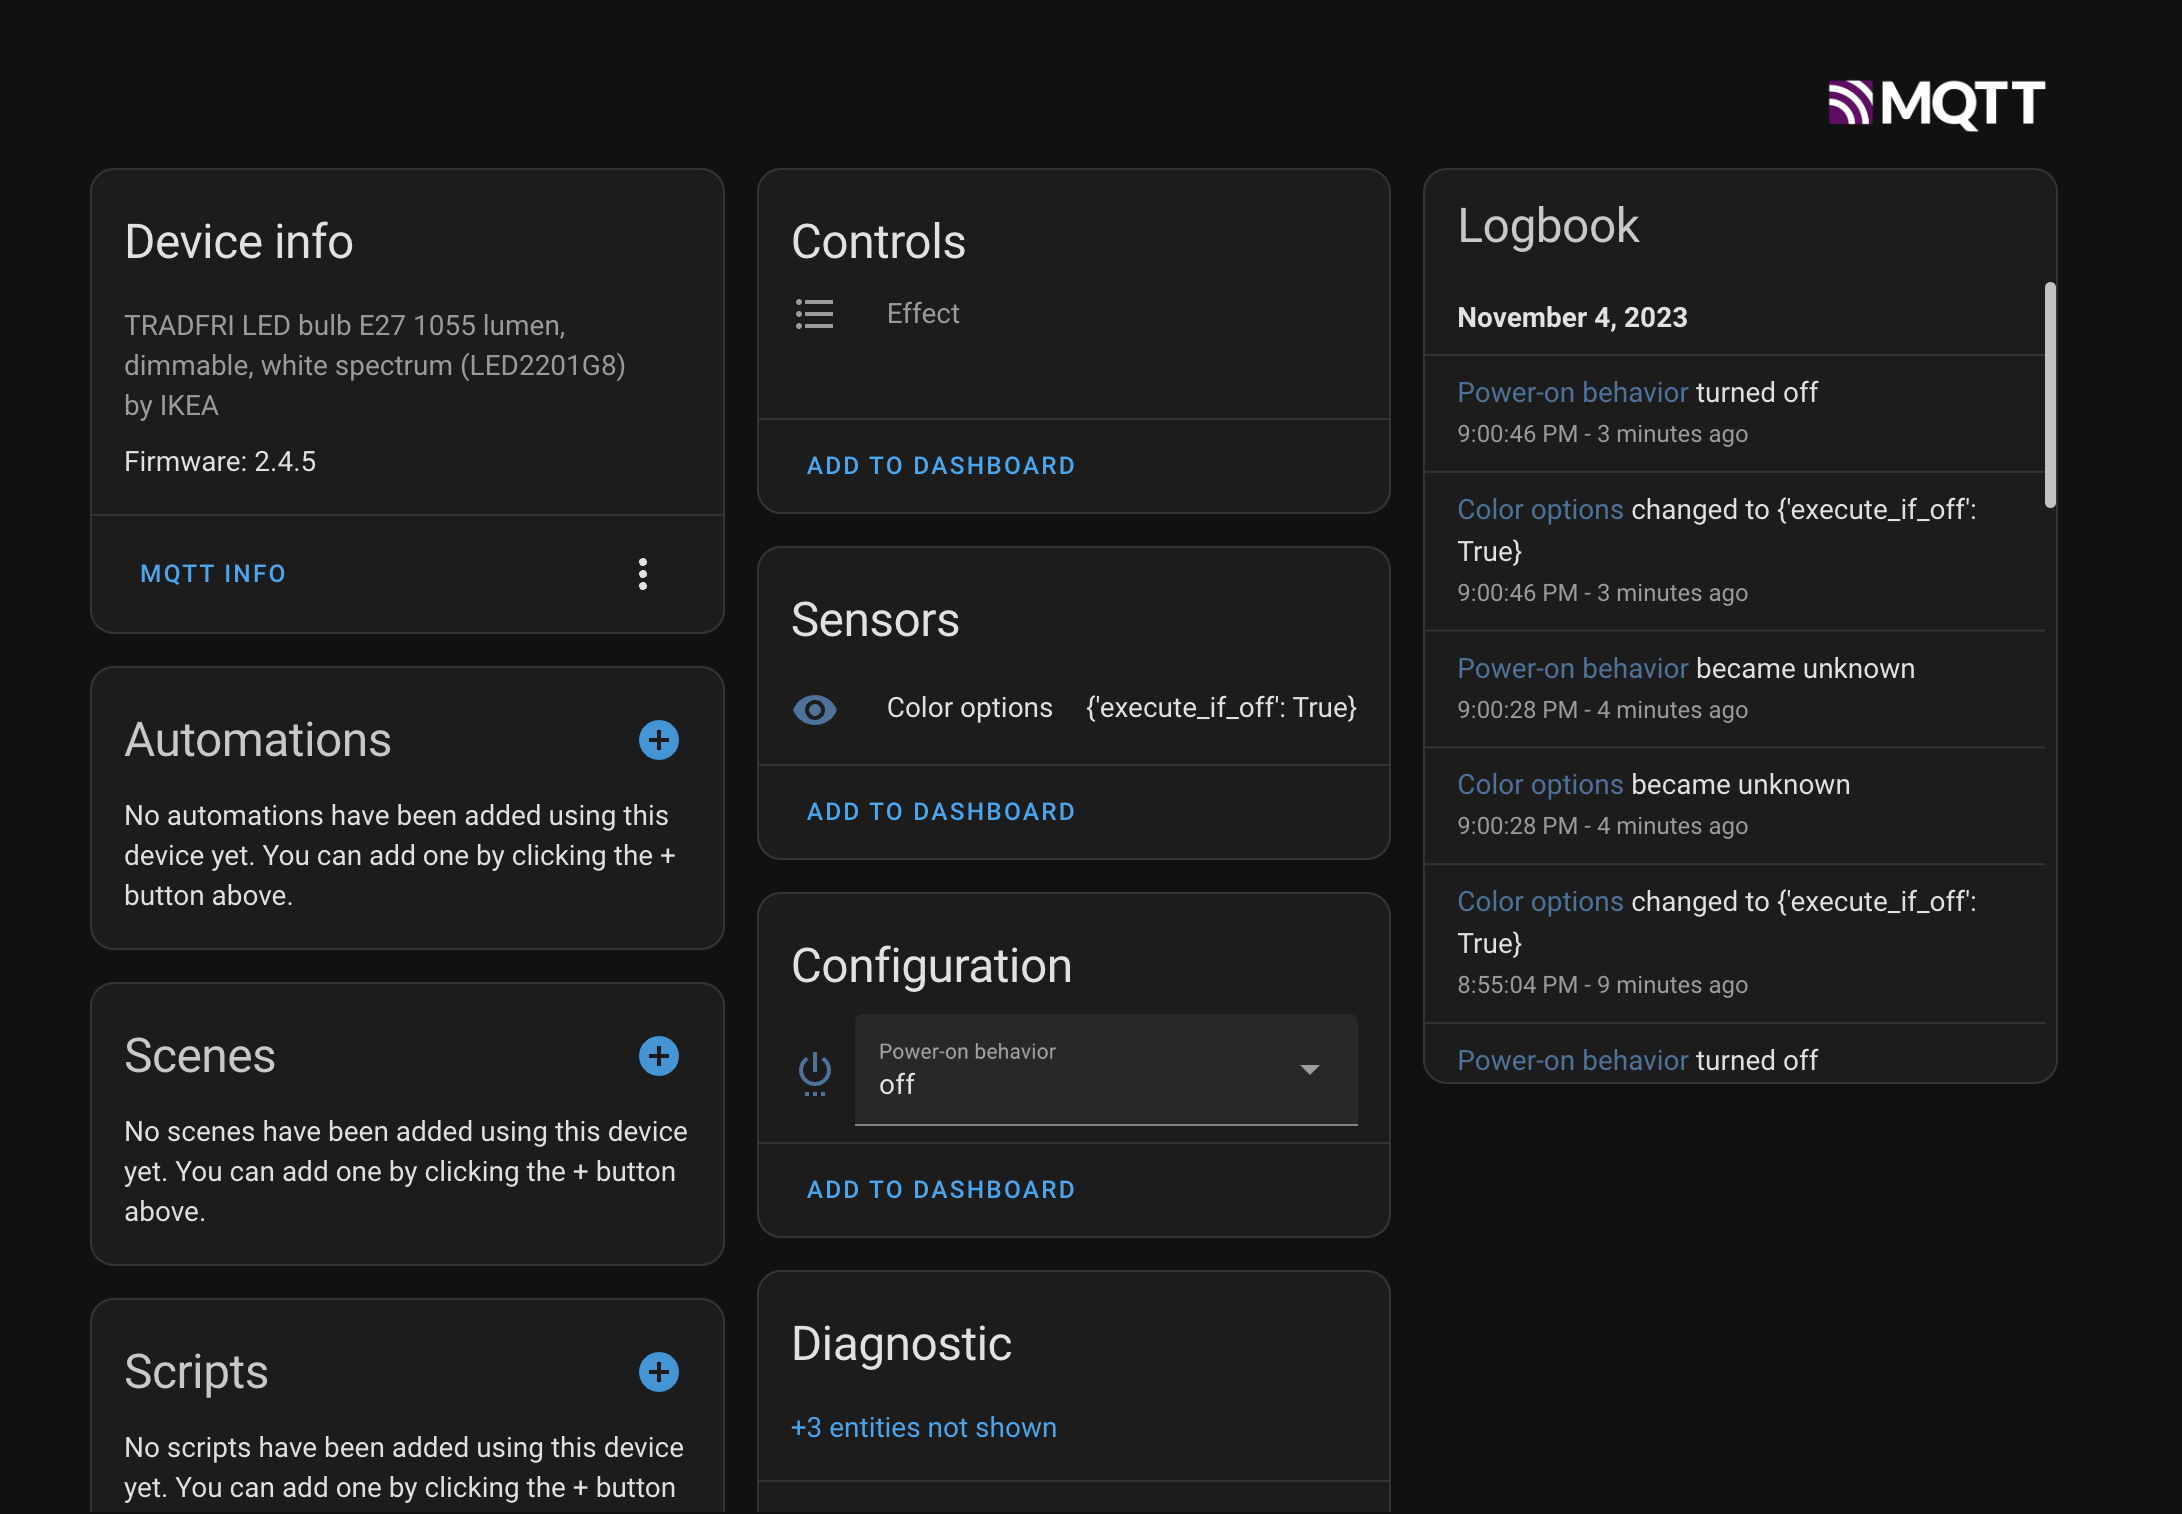Open Color options became unknown log entry
Screen dimensions: 2182x1514
click(x=1540, y=785)
